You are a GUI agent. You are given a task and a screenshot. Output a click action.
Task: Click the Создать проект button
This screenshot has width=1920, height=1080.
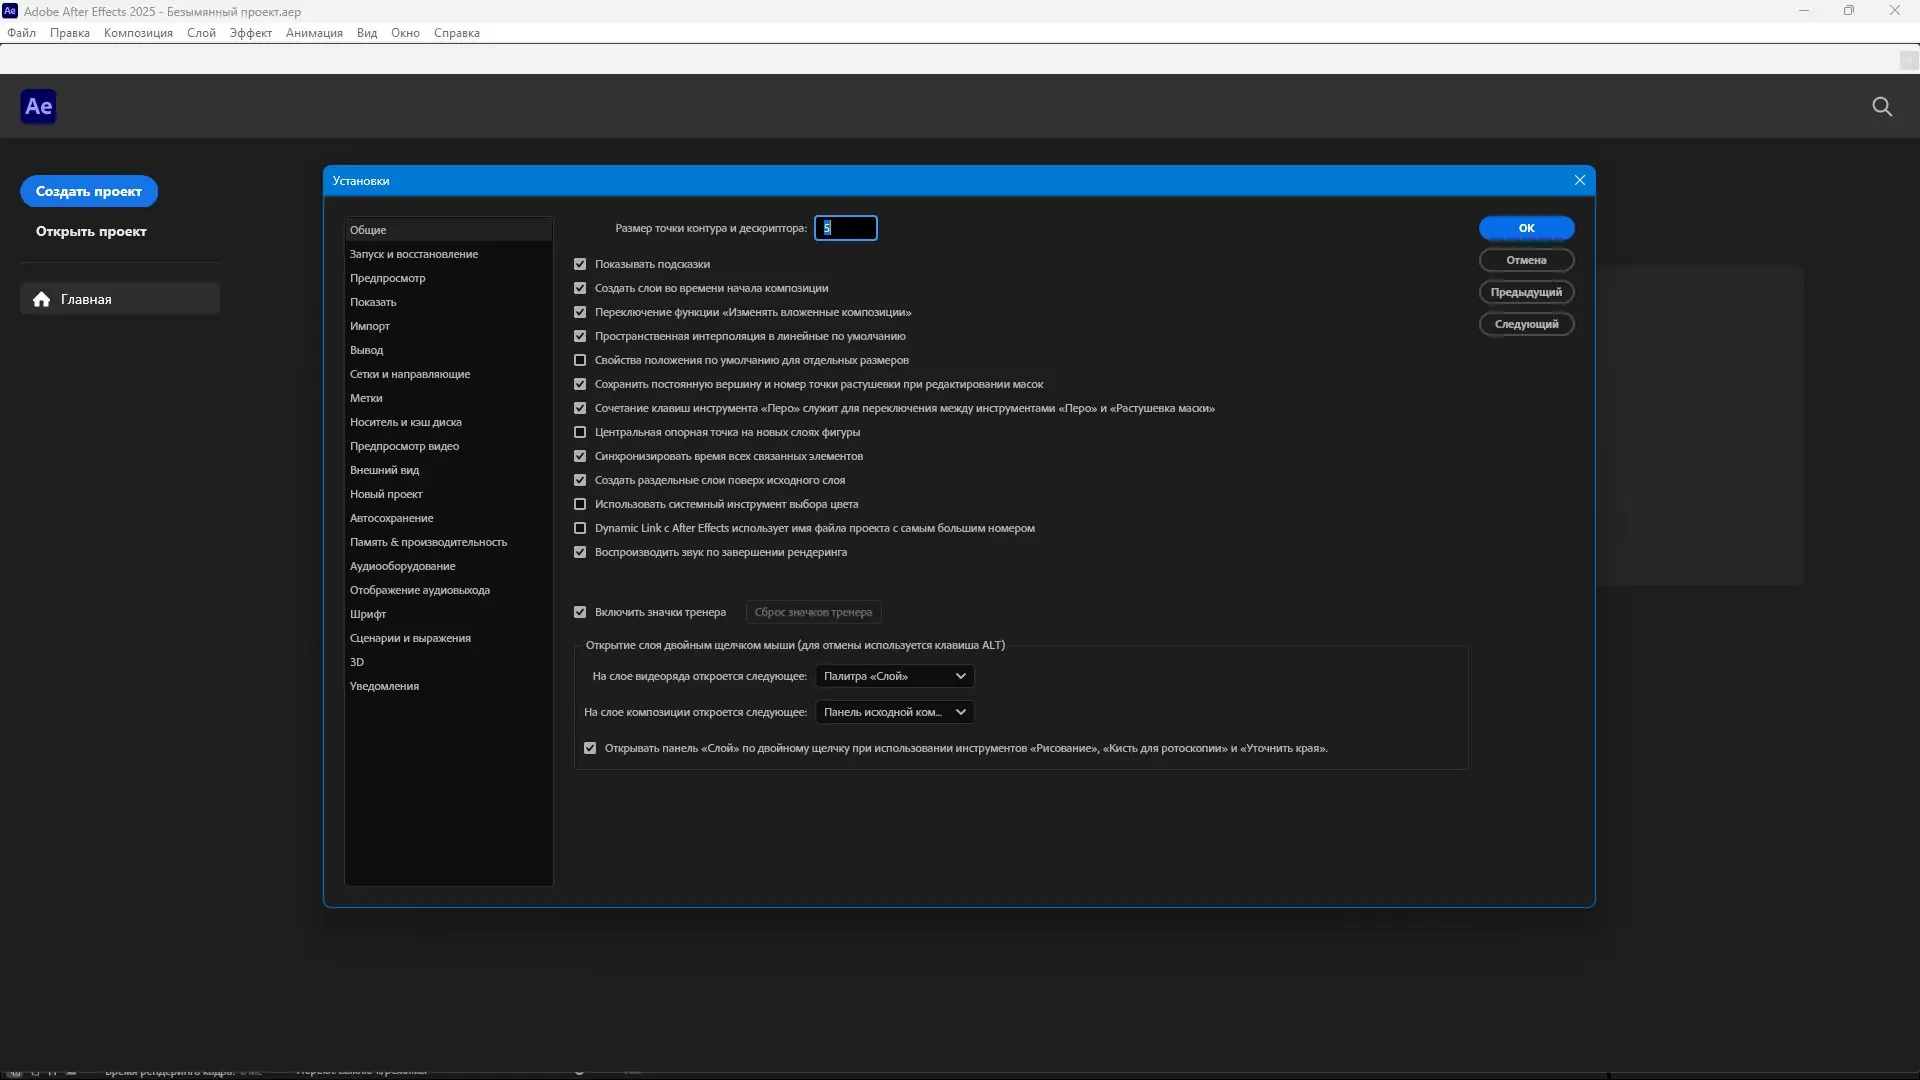89,191
